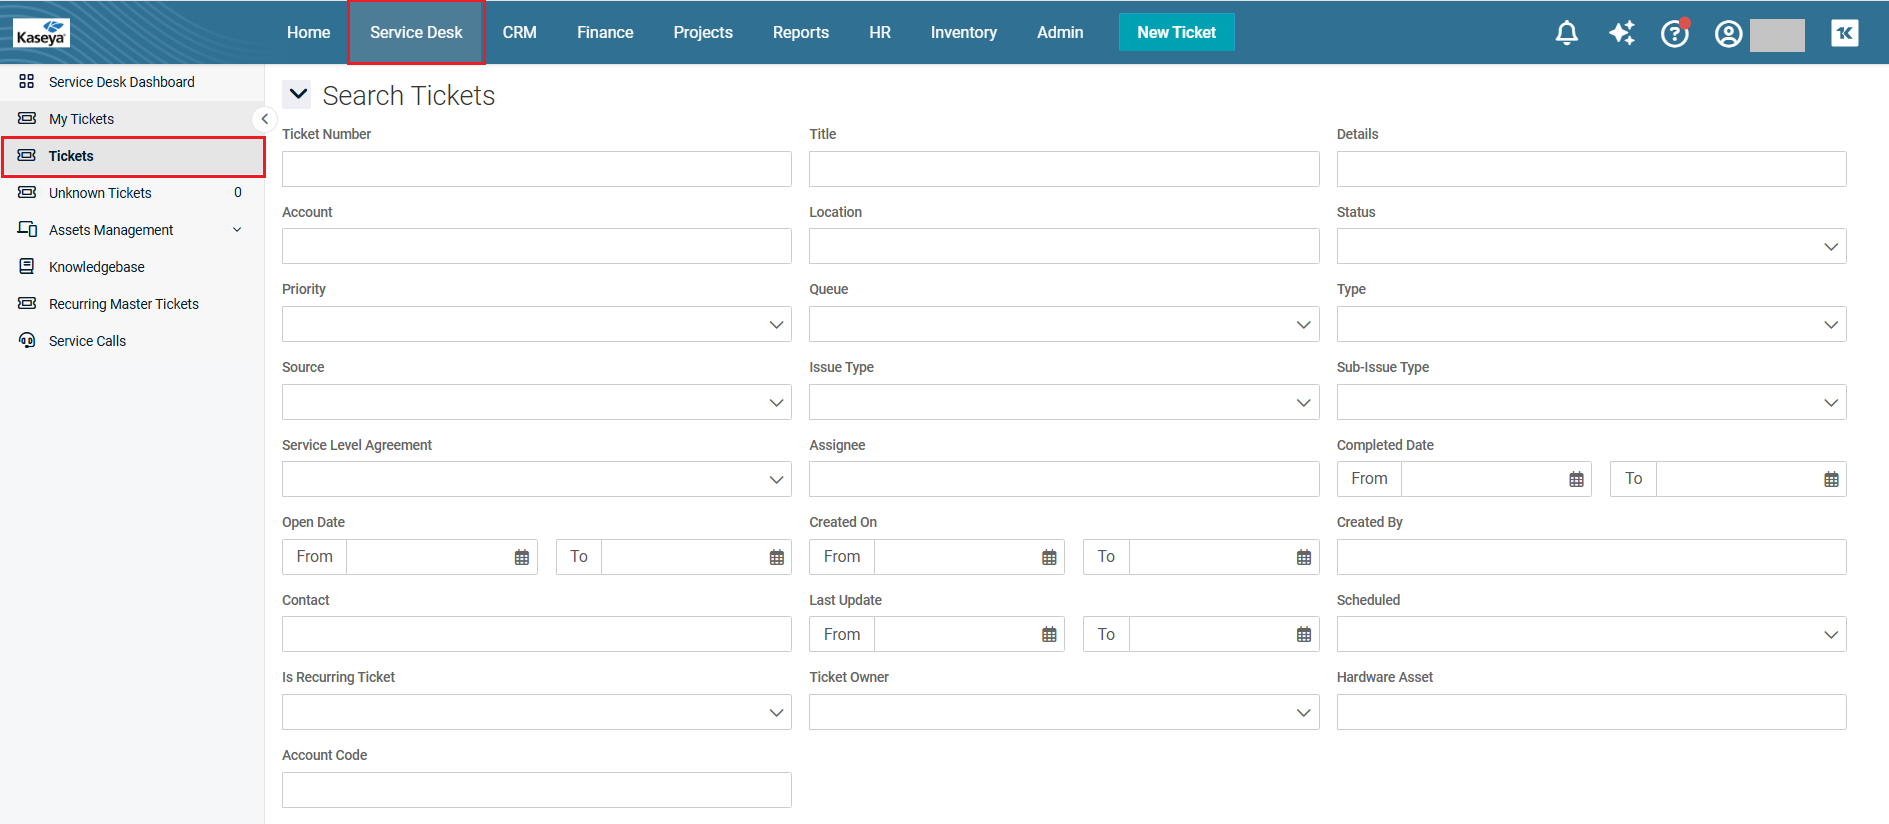Image resolution: width=1889 pixels, height=824 pixels.
Task: Open the user profile icon
Action: (x=1728, y=34)
